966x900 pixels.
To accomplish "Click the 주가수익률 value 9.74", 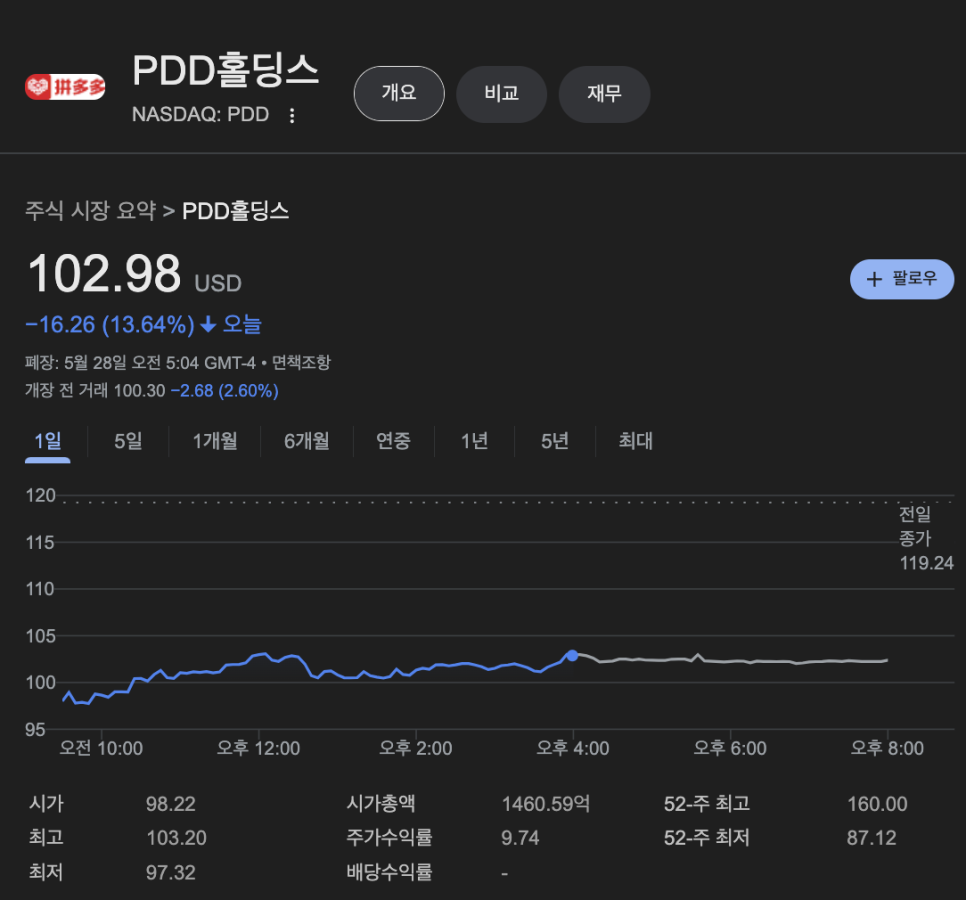I will coord(520,838).
